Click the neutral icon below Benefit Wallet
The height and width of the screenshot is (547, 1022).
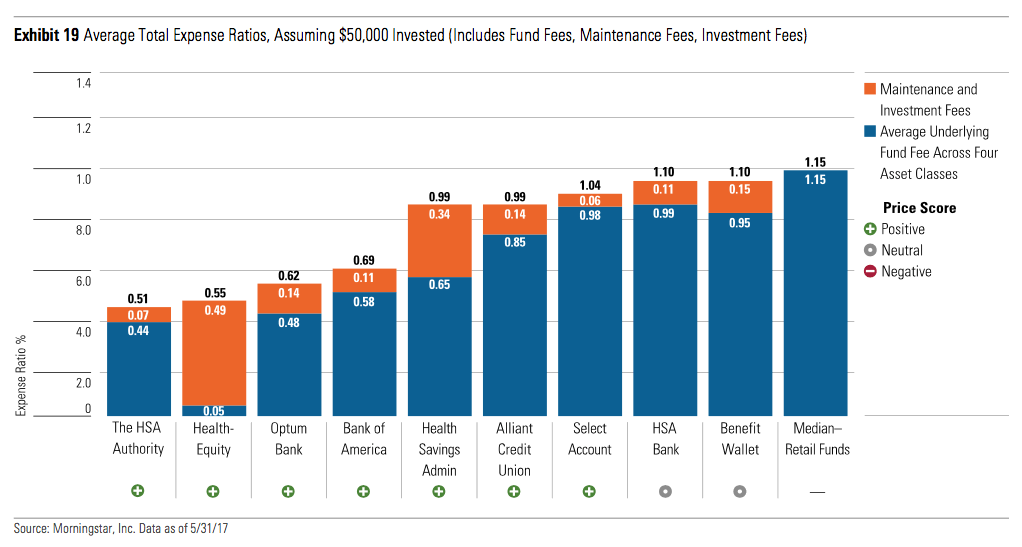[740, 491]
